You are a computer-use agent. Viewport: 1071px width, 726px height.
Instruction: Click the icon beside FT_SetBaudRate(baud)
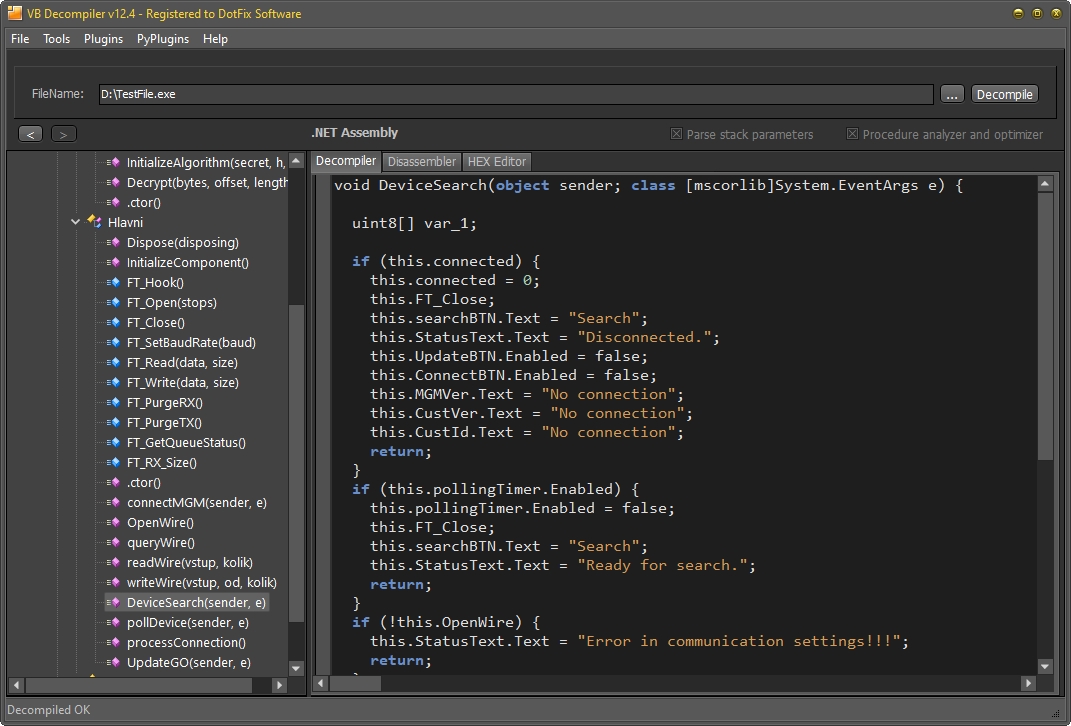click(113, 342)
